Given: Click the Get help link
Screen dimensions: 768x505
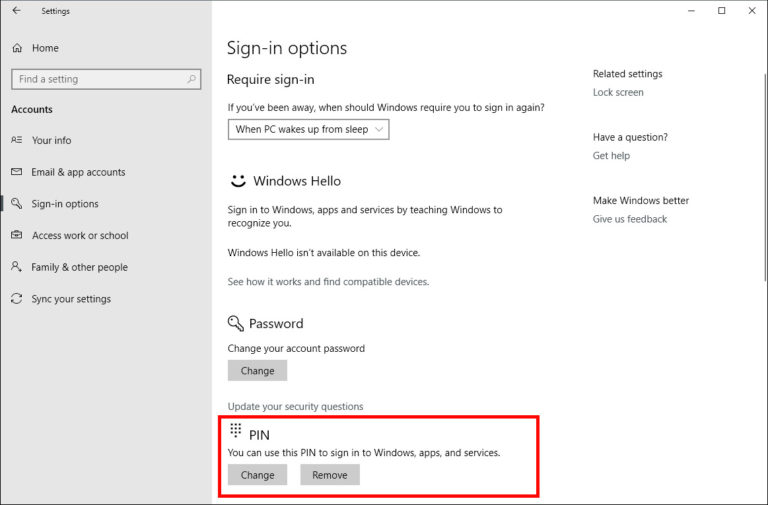Looking at the screenshot, I should pyautogui.click(x=611, y=156).
